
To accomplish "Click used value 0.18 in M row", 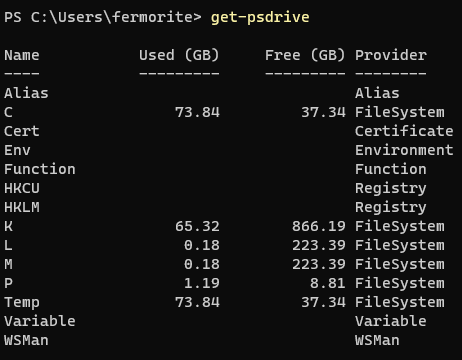I will (x=202, y=264).
